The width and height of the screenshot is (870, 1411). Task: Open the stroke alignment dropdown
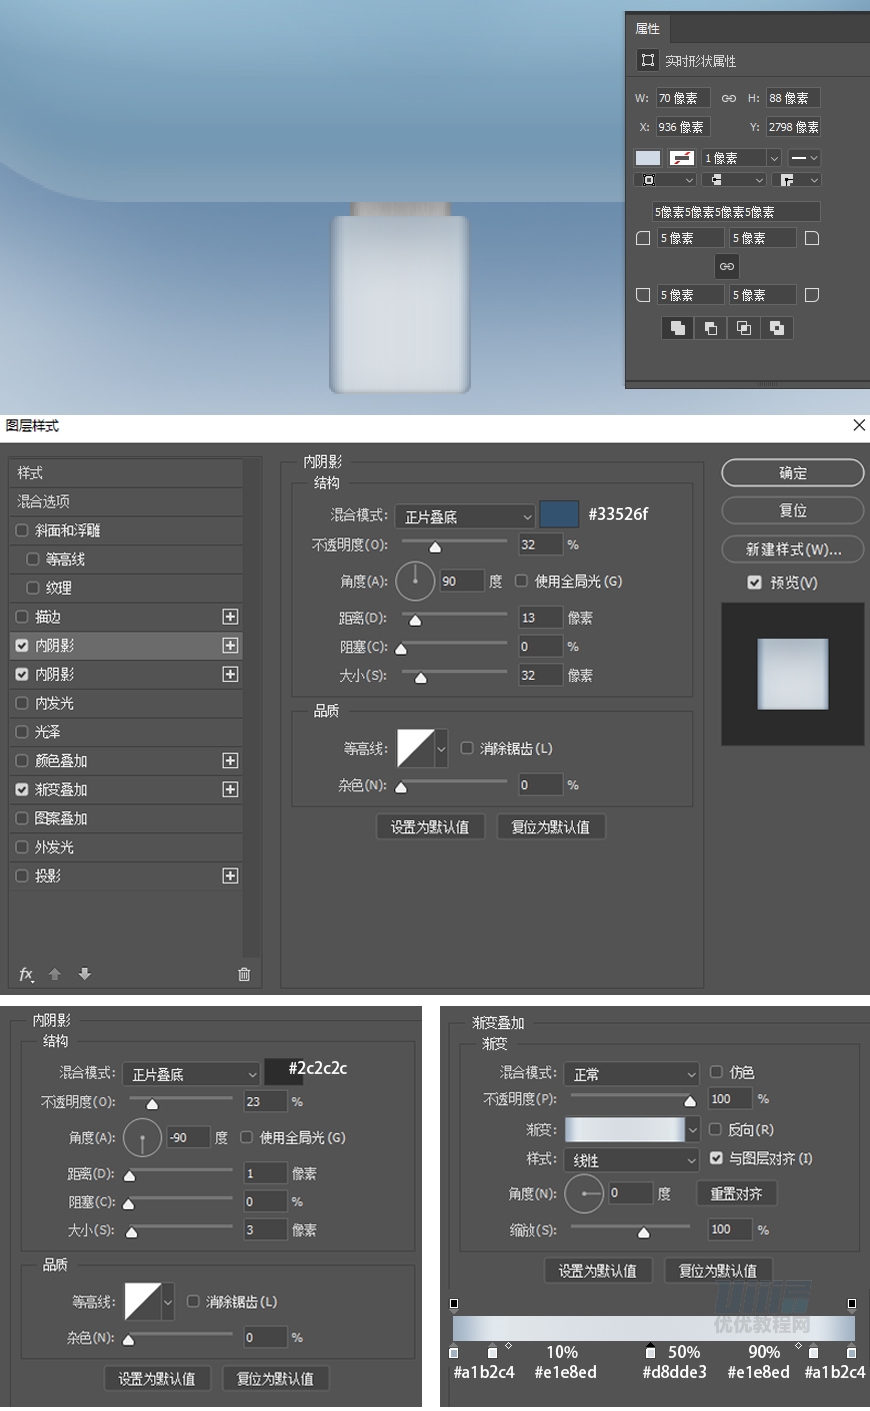point(665,180)
